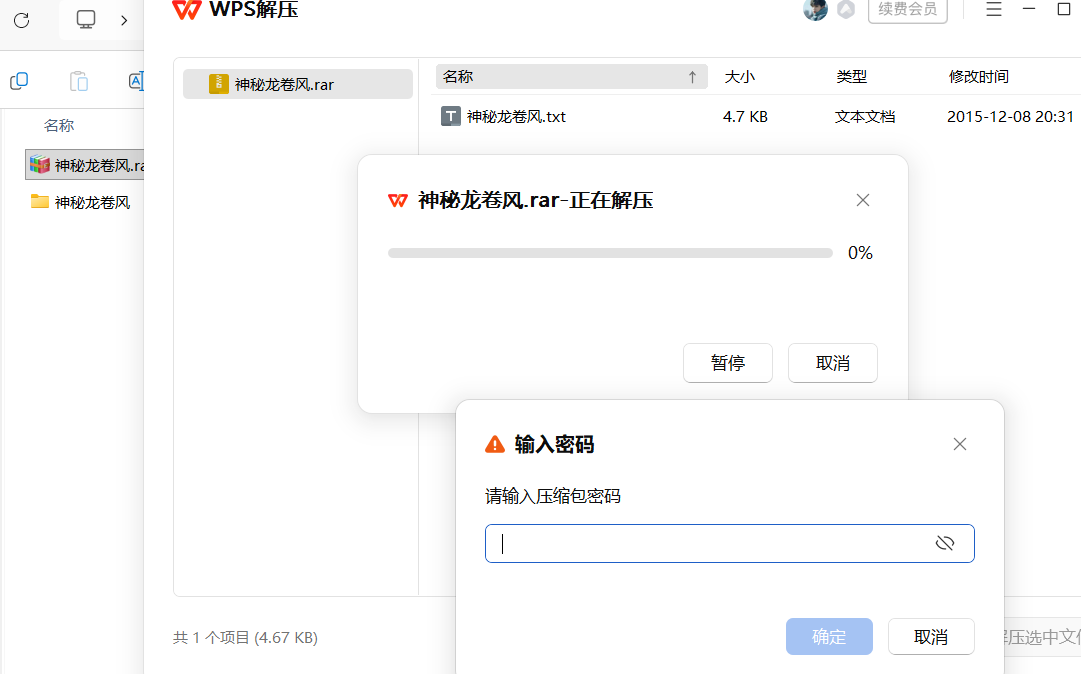Click the 修改时间 column header
This screenshot has height=674, width=1081.
tap(978, 76)
